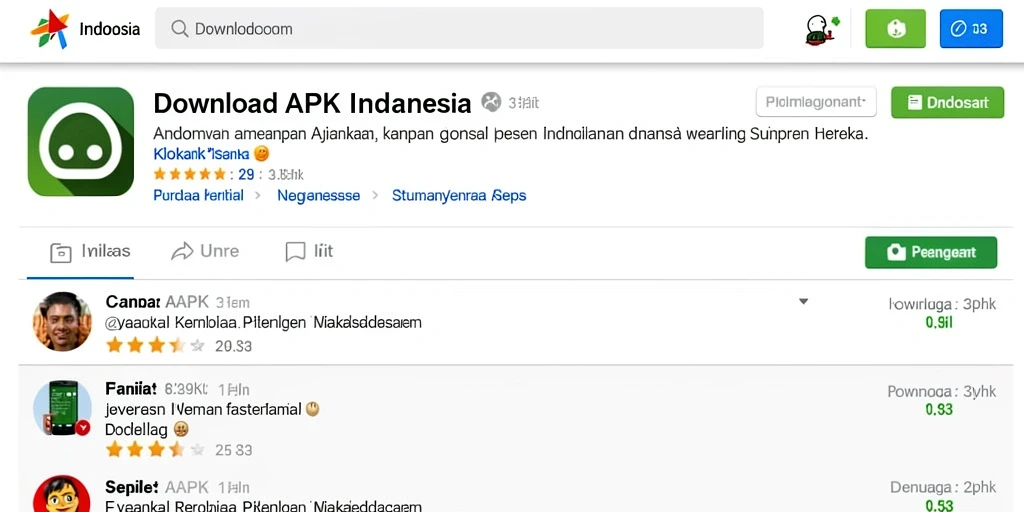Expand the dropdown arrow on Canpar review
This screenshot has width=1024, height=512.
click(x=804, y=302)
